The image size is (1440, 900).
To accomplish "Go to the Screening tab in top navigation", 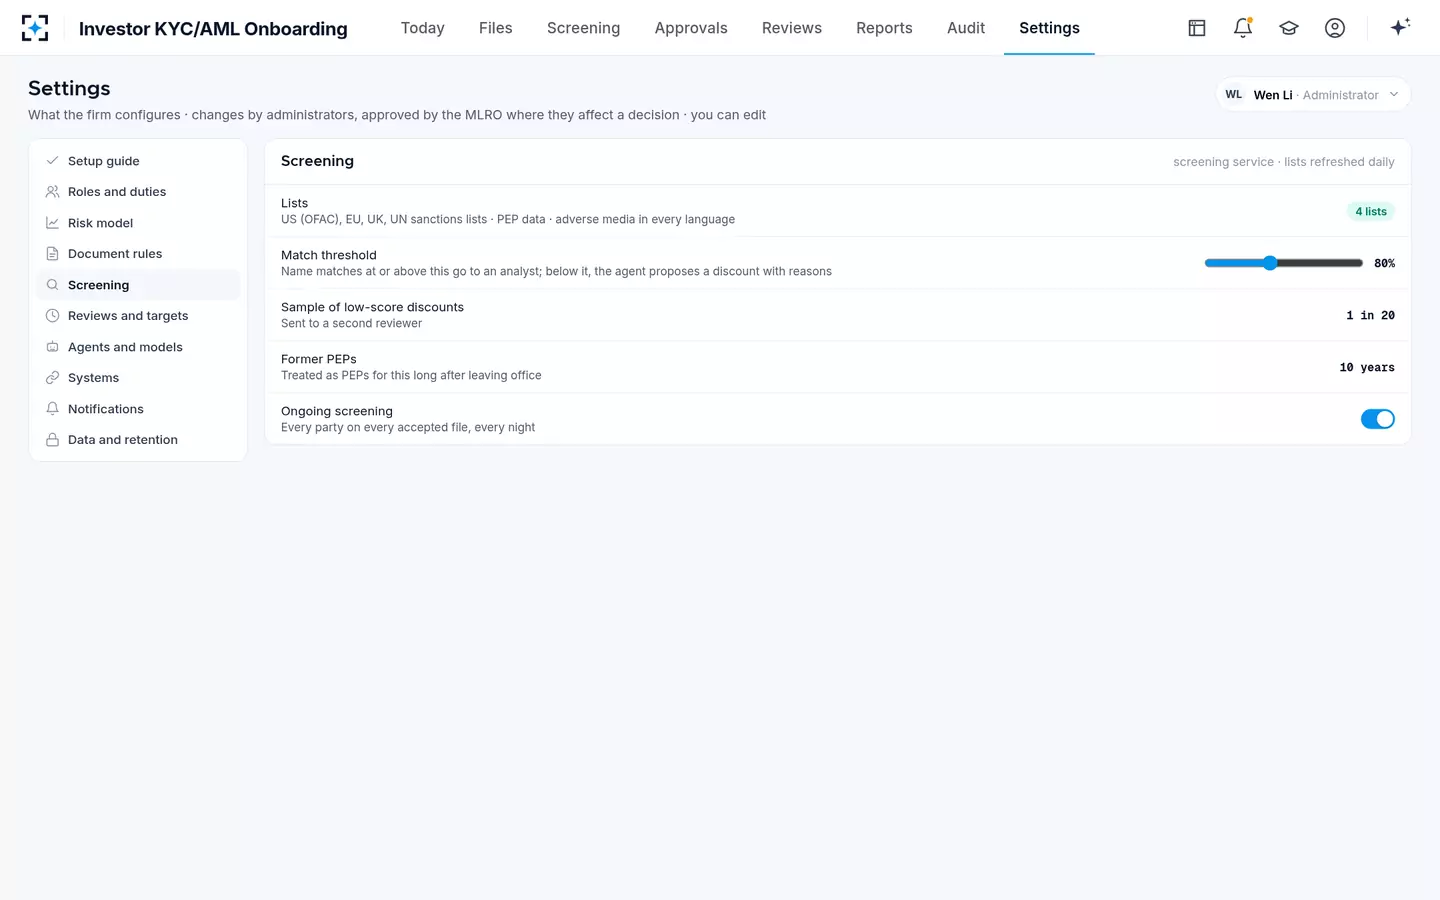I will click(584, 28).
